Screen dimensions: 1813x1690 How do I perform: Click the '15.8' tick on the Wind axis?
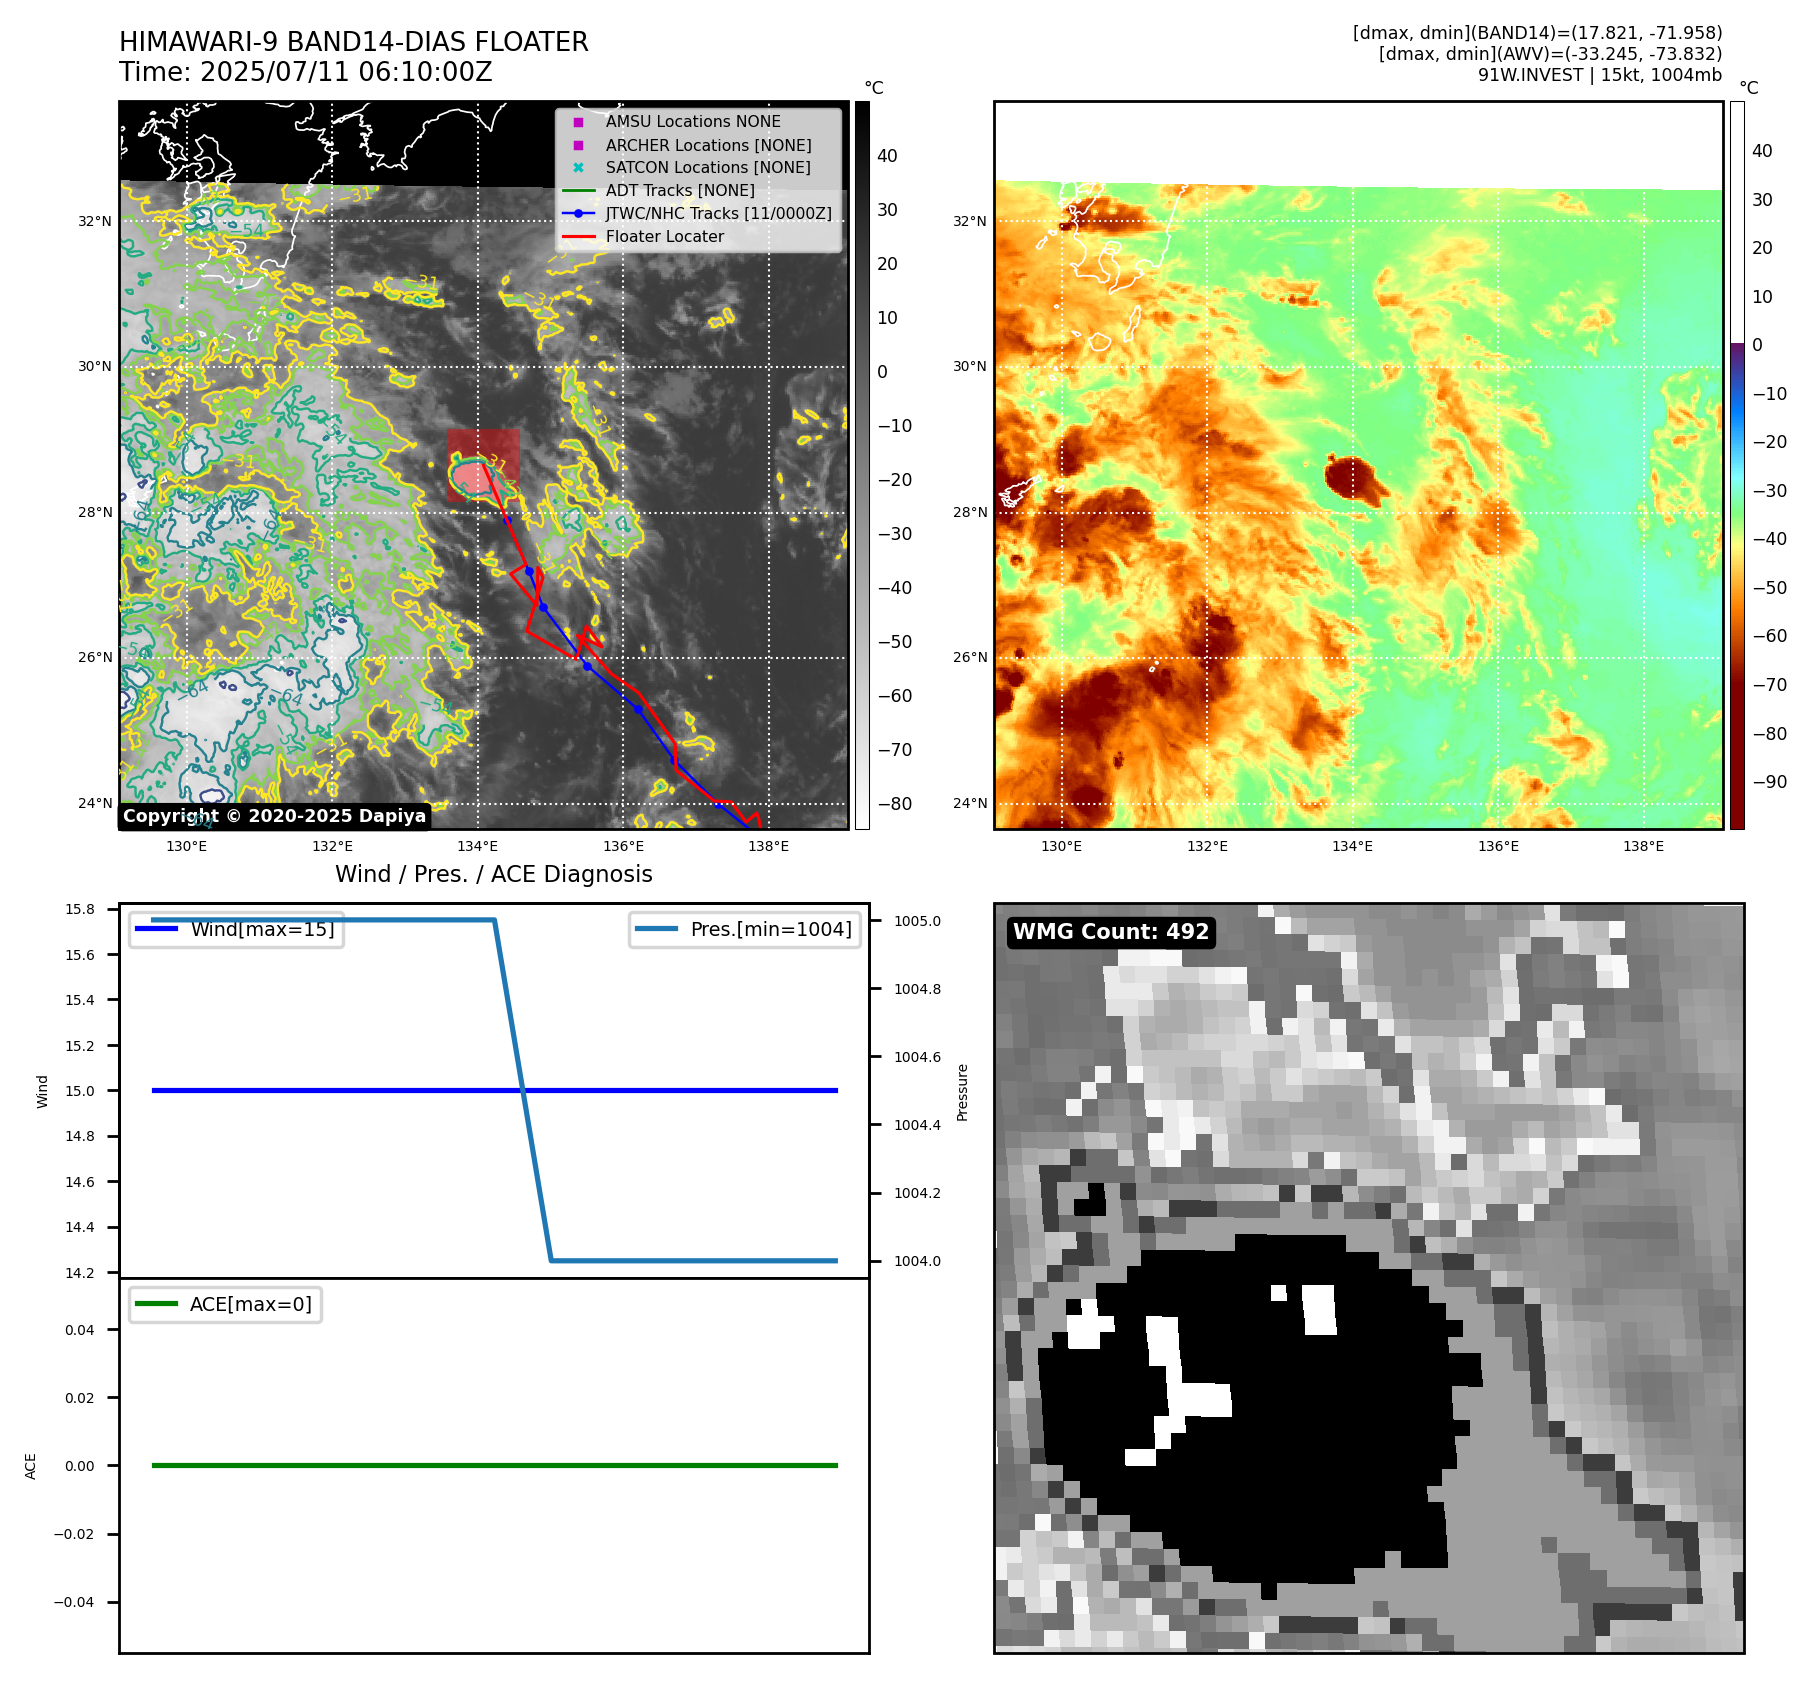(80, 909)
